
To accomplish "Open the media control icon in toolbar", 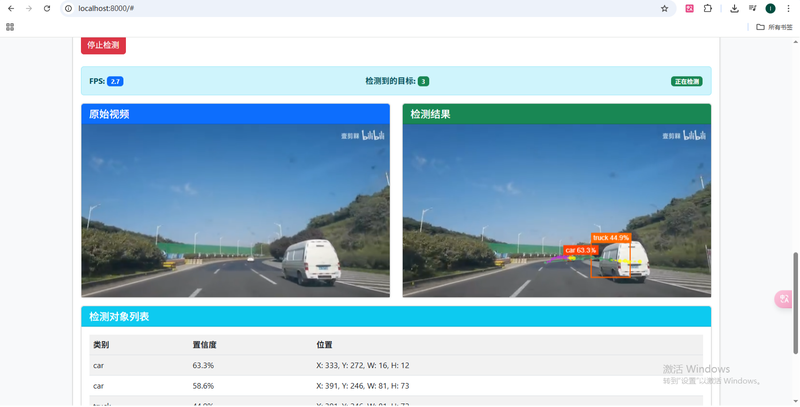I will (753, 9).
